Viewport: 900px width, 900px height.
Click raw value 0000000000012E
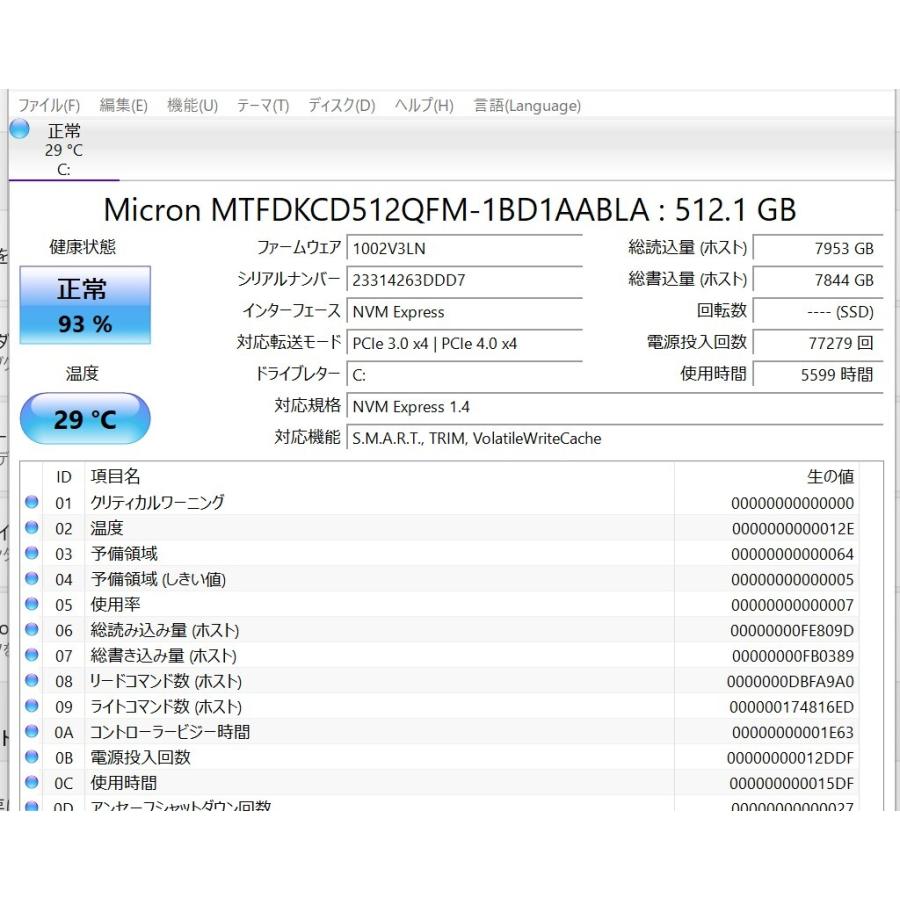(x=793, y=529)
